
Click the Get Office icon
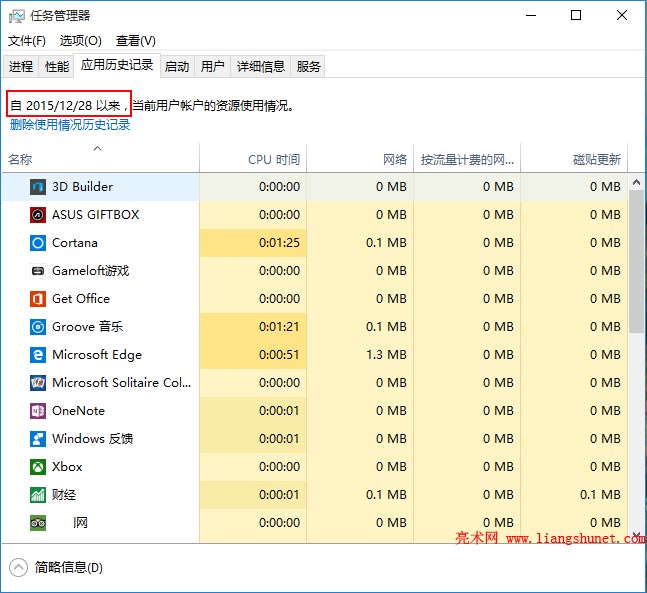tap(38, 299)
